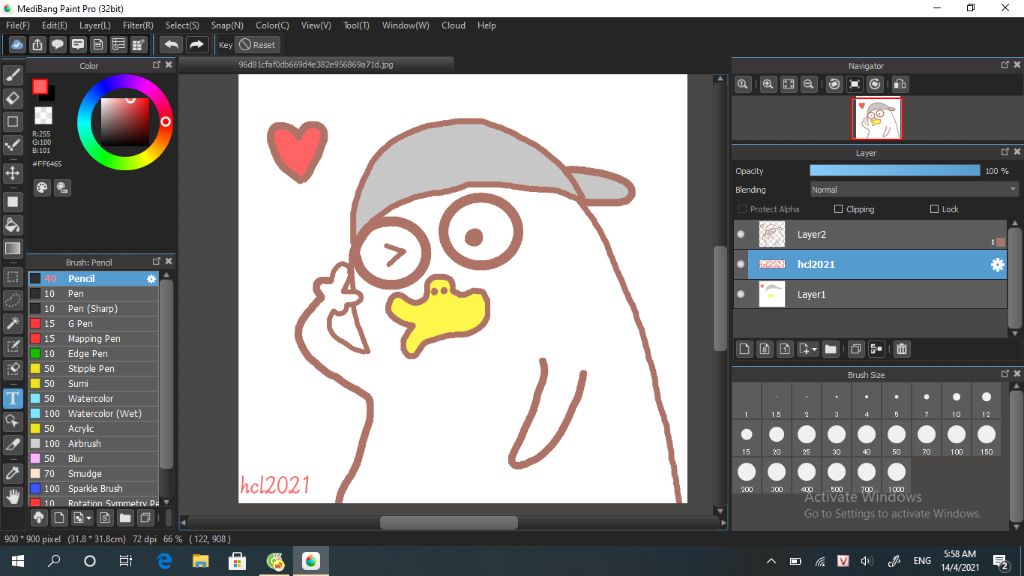Open Windows Start menu
The width and height of the screenshot is (1024, 576).
pos(18,561)
